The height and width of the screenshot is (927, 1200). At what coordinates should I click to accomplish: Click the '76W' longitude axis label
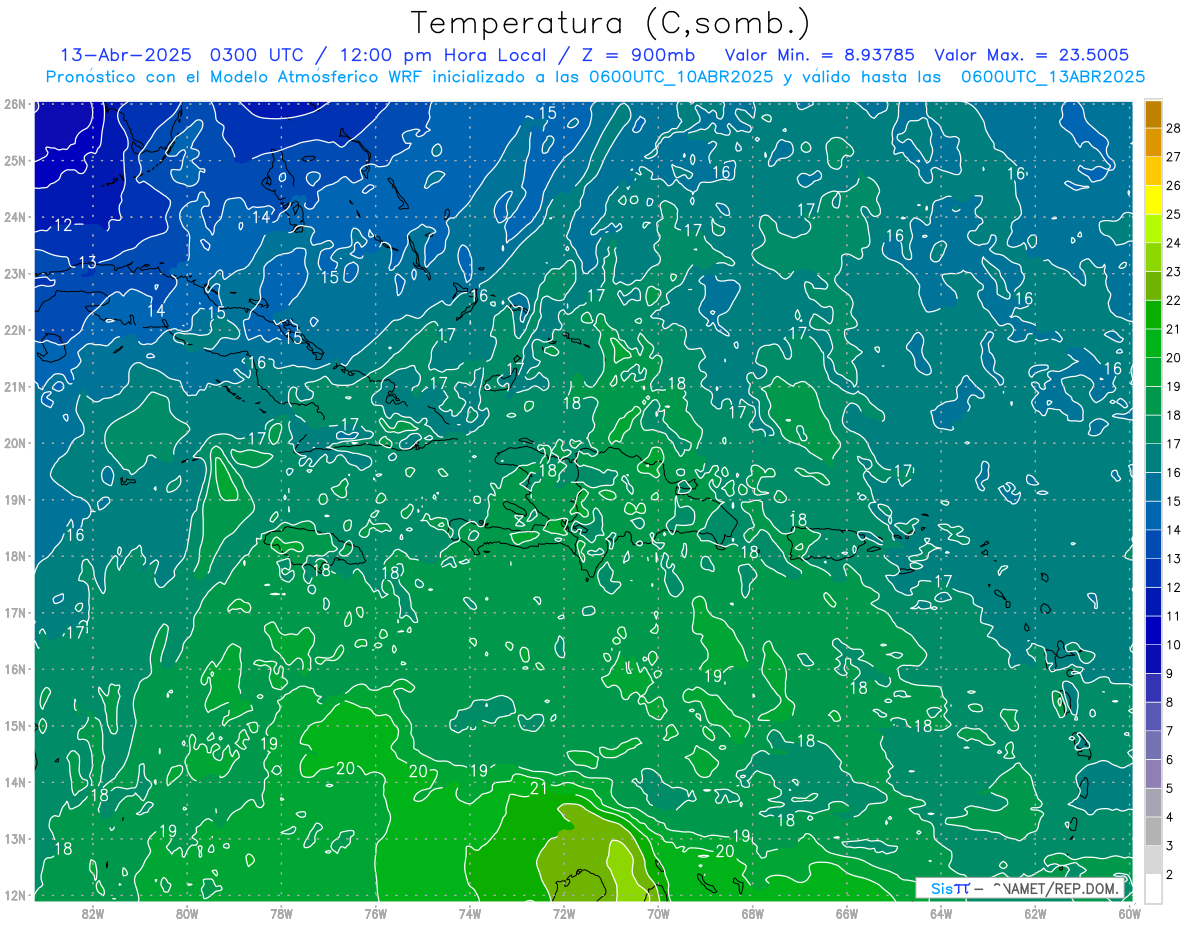pos(376,912)
